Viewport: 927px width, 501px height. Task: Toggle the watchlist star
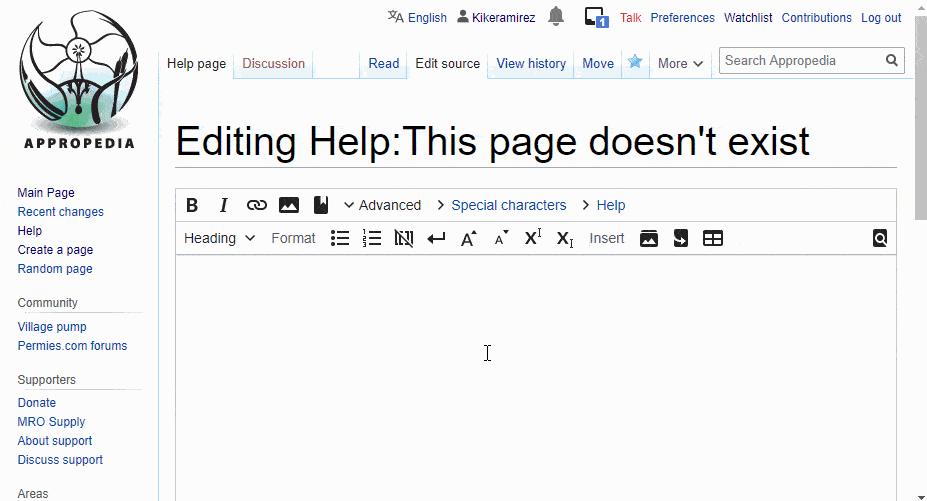point(635,62)
